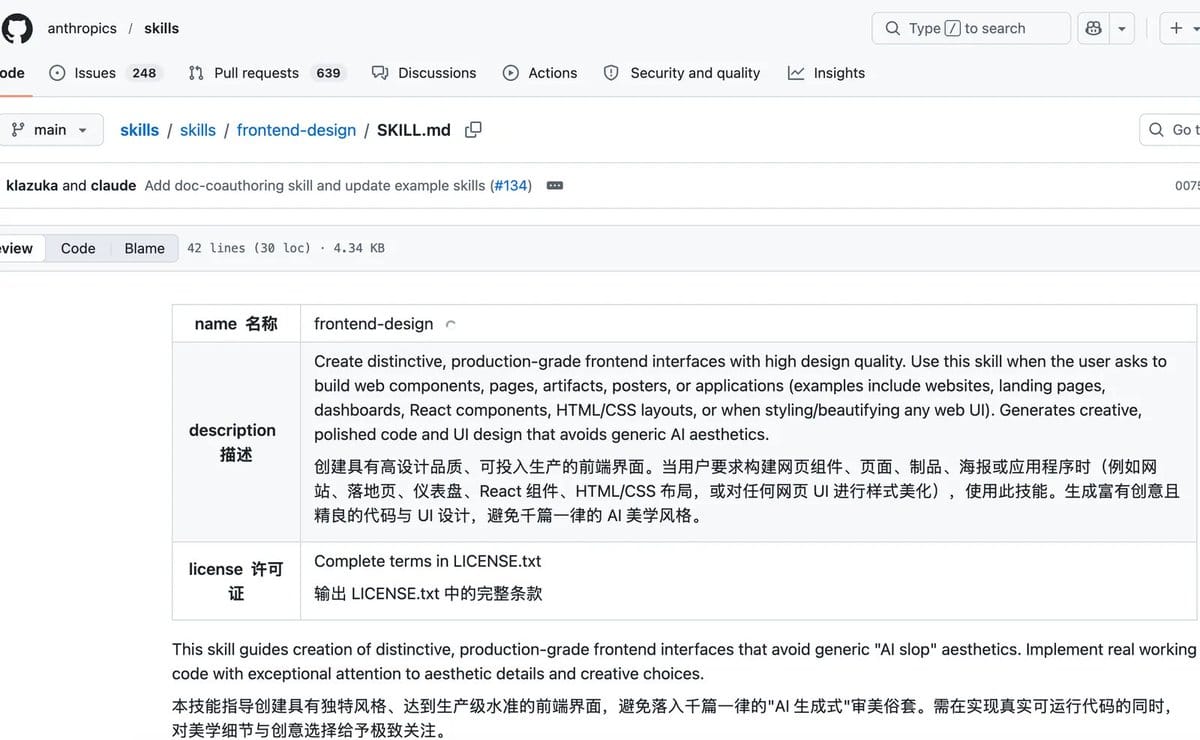The image size is (1200, 740).
Task: Click the Issues circle icon
Action: pyautogui.click(x=57, y=73)
